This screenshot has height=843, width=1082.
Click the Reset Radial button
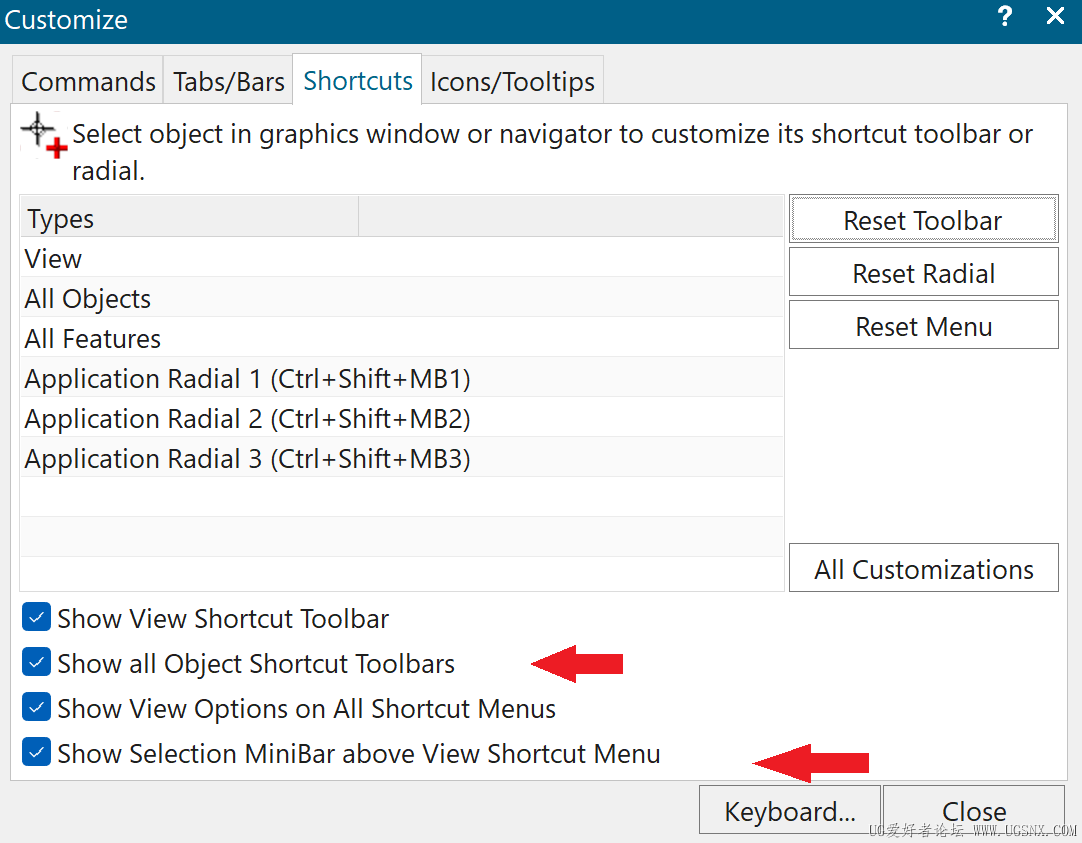click(x=923, y=273)
